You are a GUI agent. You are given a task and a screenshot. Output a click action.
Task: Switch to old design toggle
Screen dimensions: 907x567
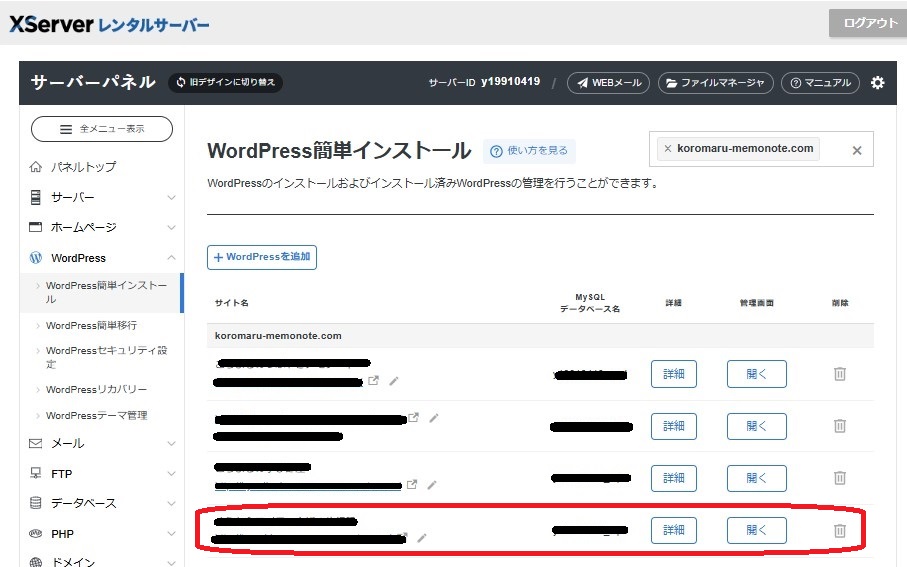click(226, 83)
